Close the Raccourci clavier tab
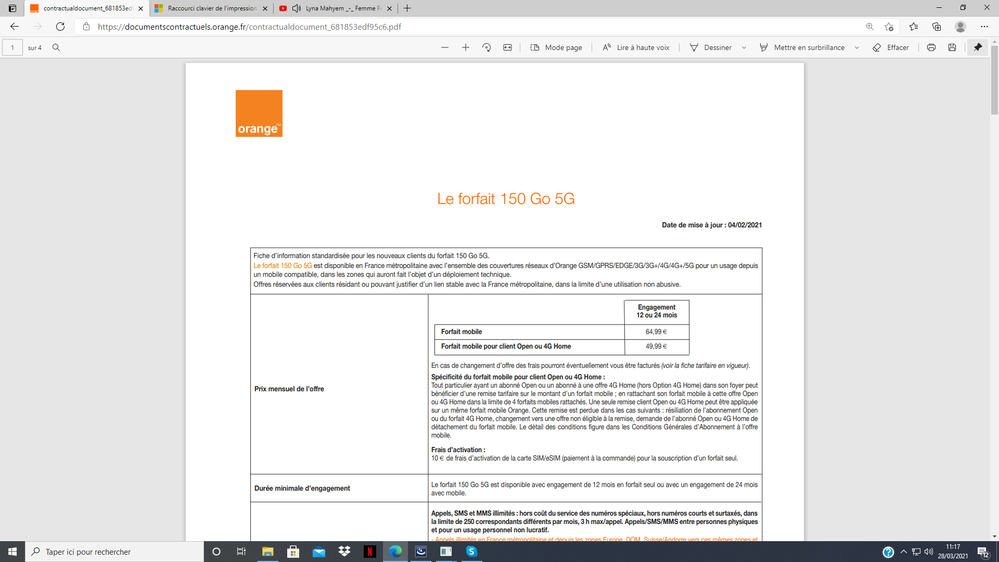The height and width of the screenshot is (562, 999). click(x=265, y=8)
